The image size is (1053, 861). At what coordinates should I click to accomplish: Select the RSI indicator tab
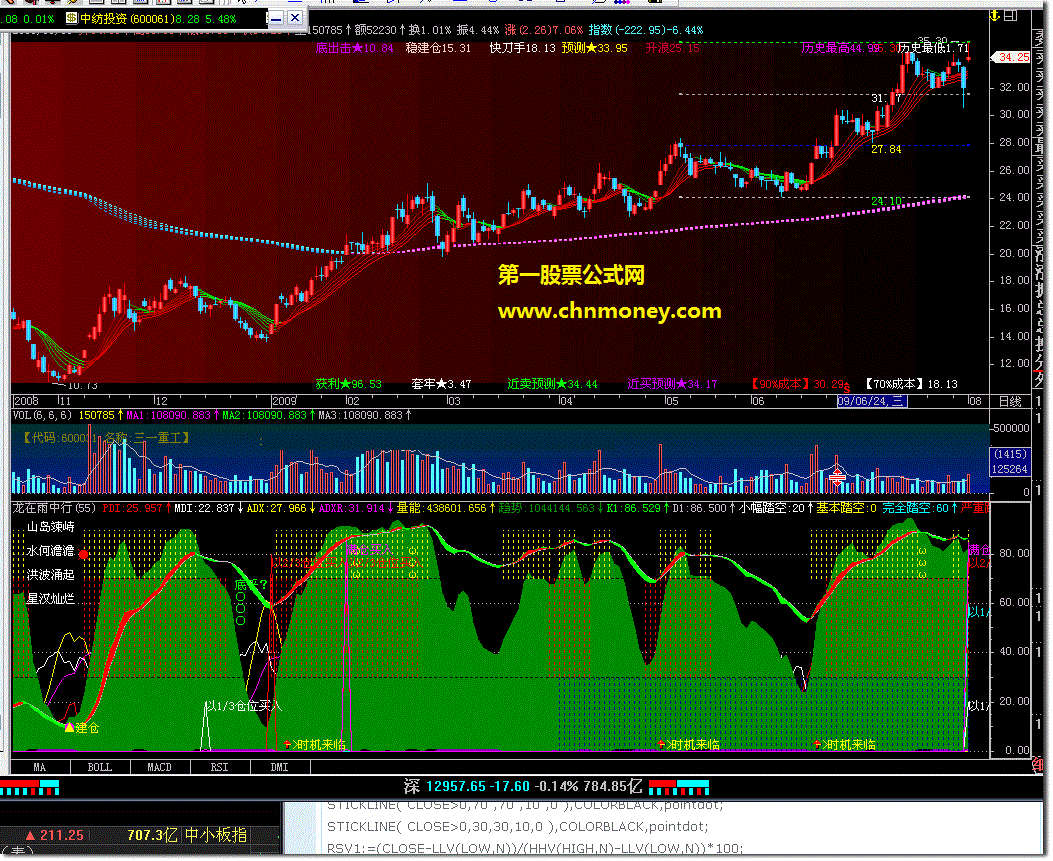point(220,767)
